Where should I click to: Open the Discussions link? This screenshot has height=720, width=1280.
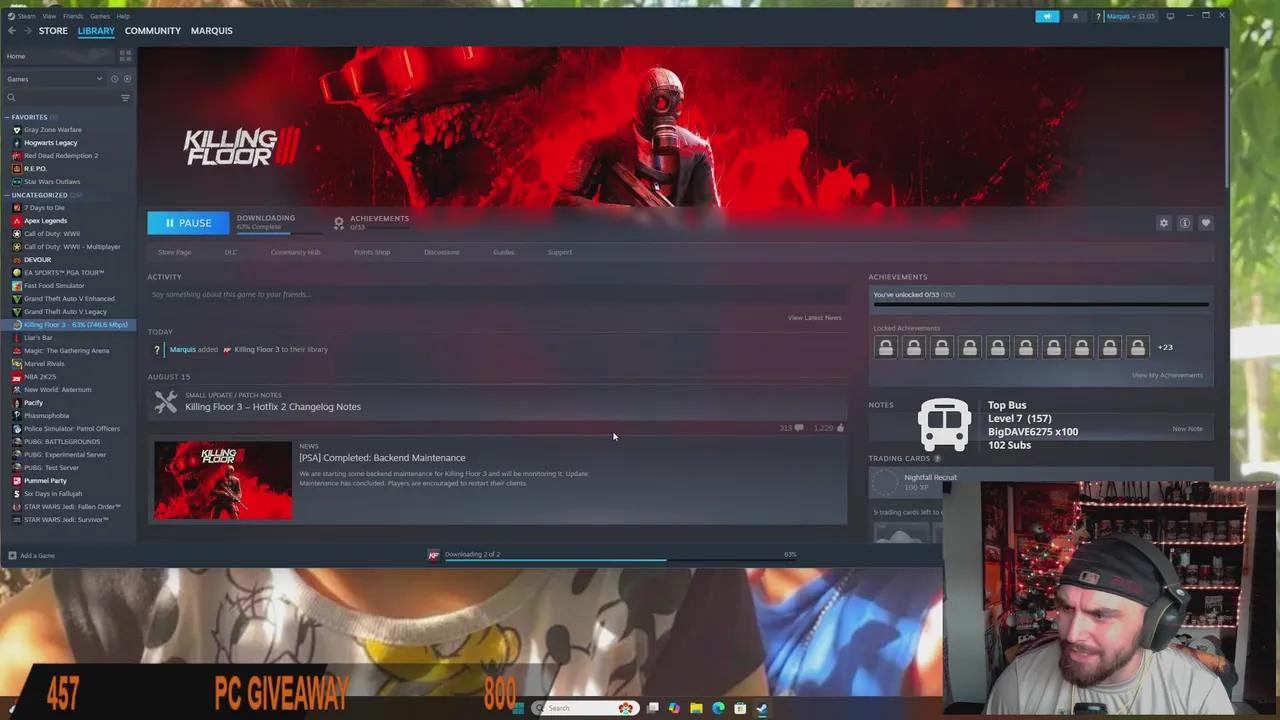tap(441, 252)
